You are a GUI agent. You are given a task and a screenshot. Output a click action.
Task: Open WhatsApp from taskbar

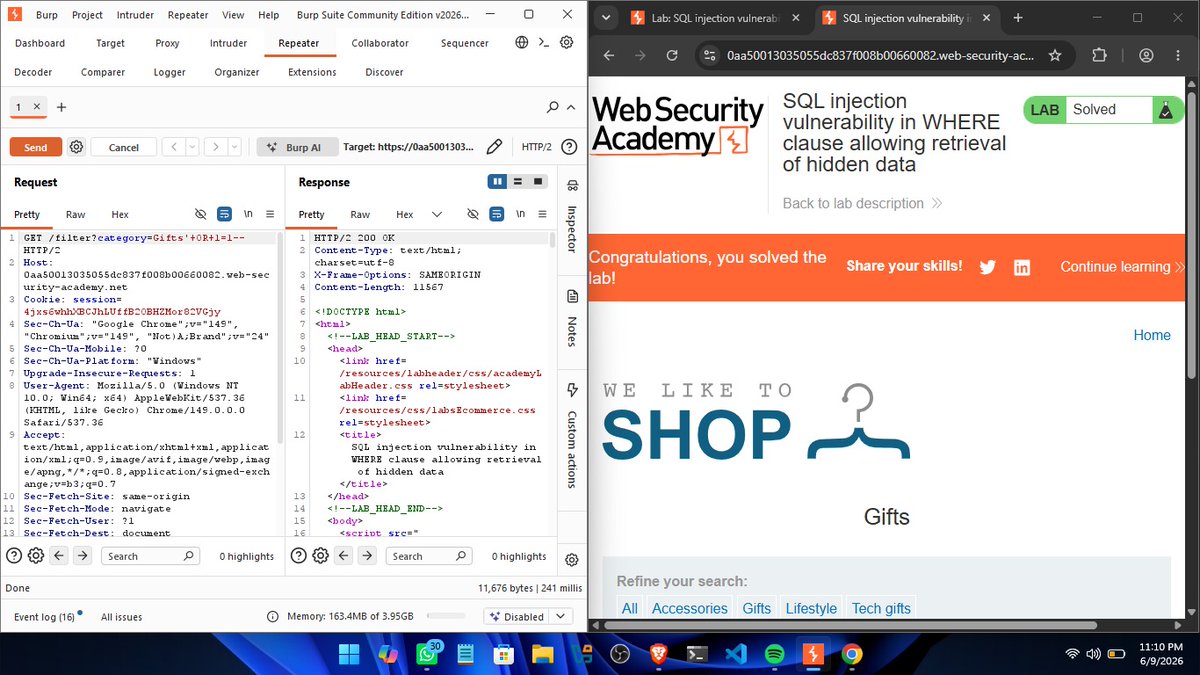point(427,653)
